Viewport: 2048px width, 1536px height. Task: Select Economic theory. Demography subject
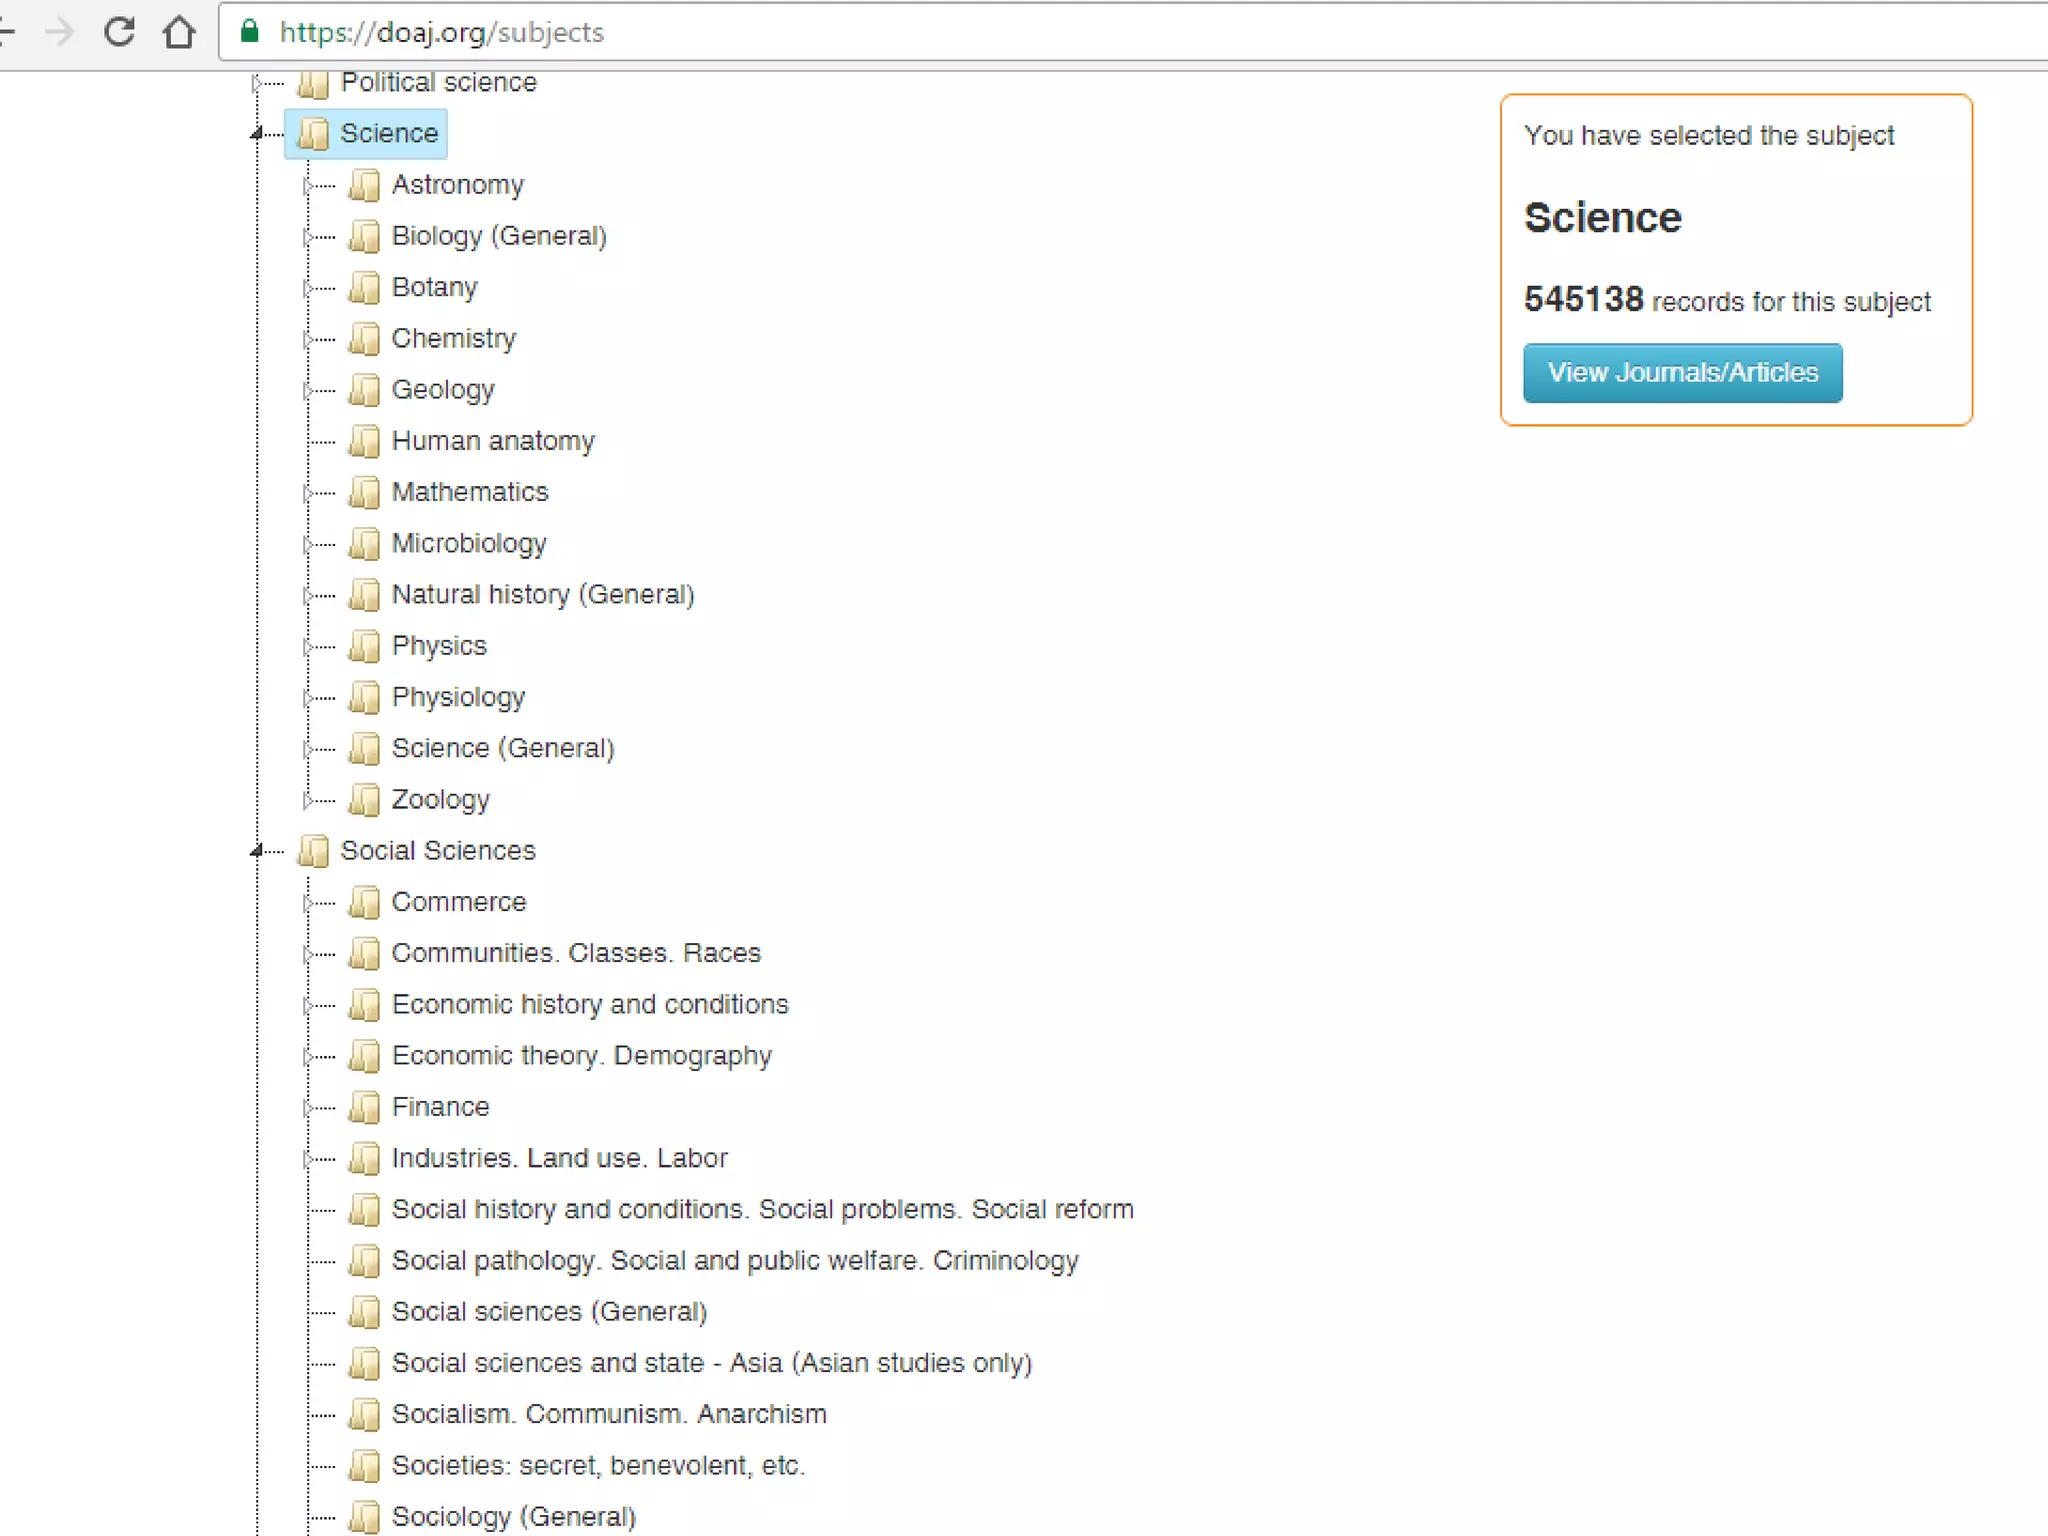[581, 1056]
